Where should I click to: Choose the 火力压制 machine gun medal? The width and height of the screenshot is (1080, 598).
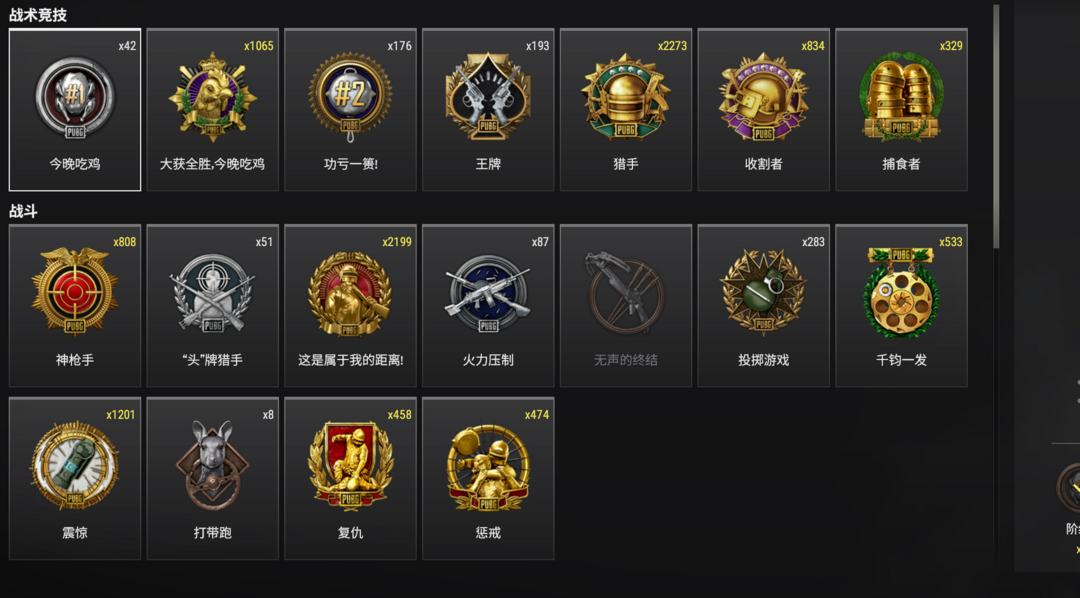(x=488, y=305)
